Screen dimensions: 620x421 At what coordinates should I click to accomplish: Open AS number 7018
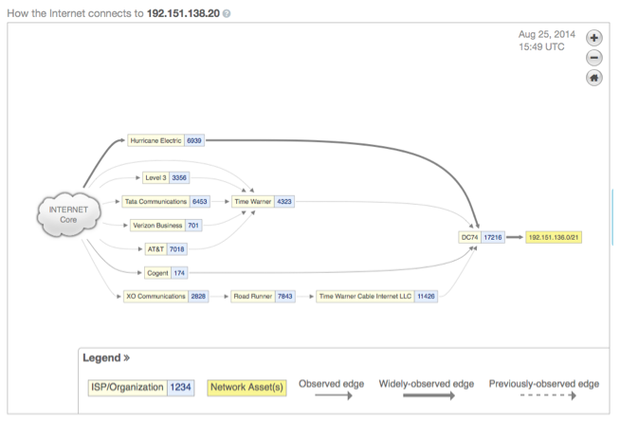[177, 249]
